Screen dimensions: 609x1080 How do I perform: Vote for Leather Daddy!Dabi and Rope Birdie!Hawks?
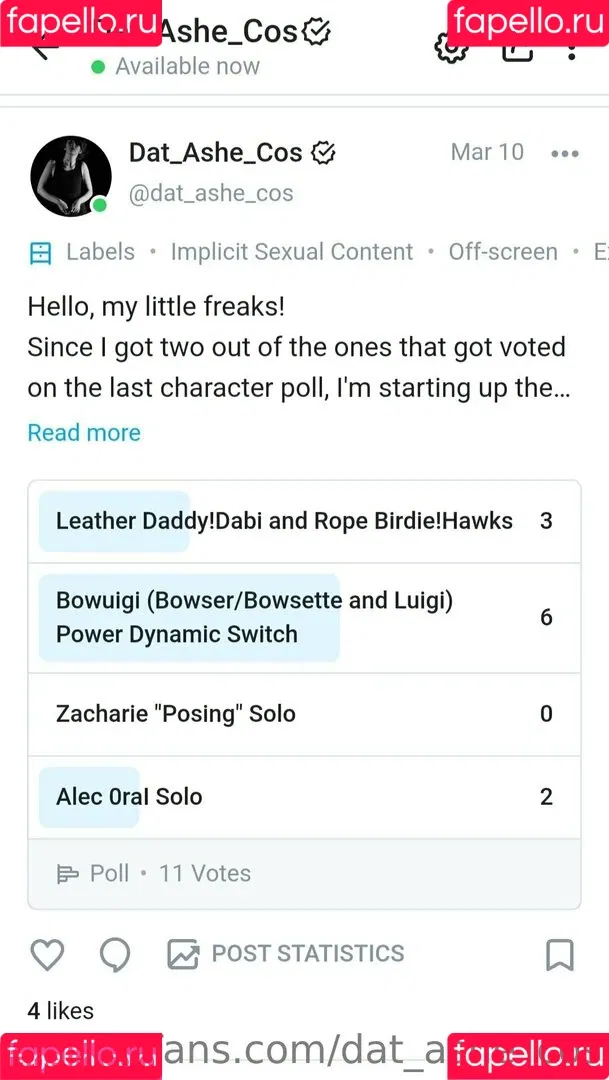tap(304, 521)
